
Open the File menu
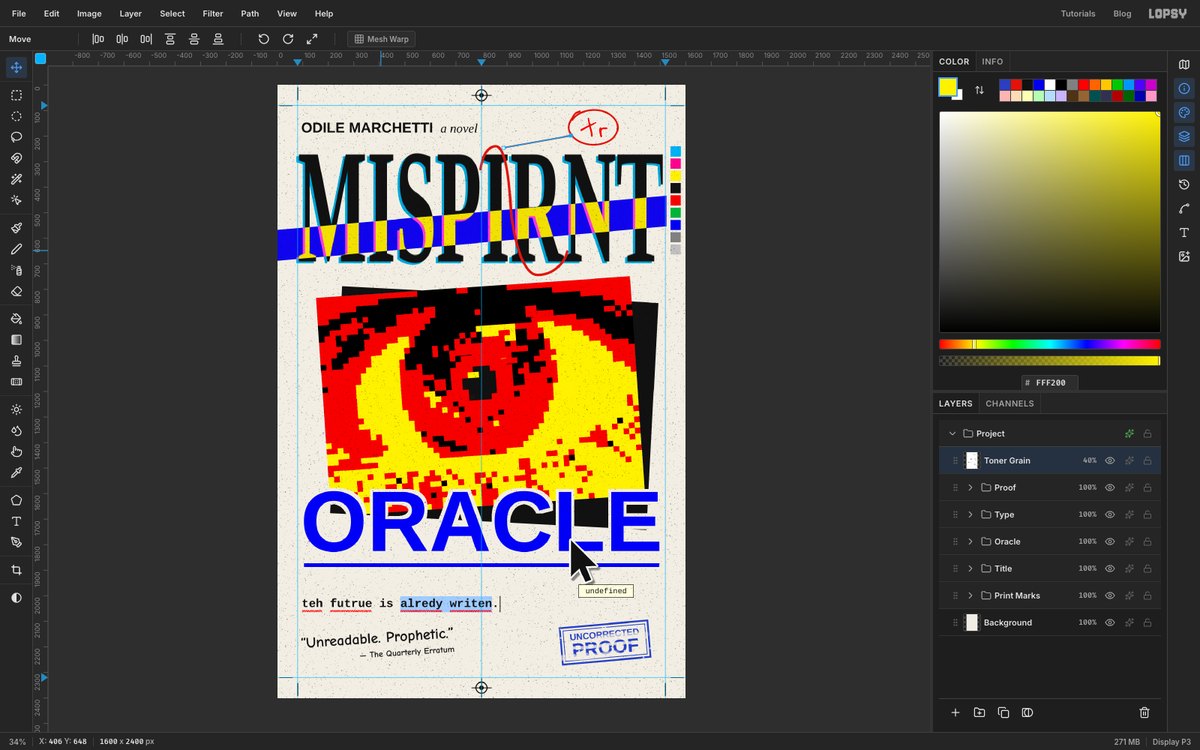coord(19,14)
